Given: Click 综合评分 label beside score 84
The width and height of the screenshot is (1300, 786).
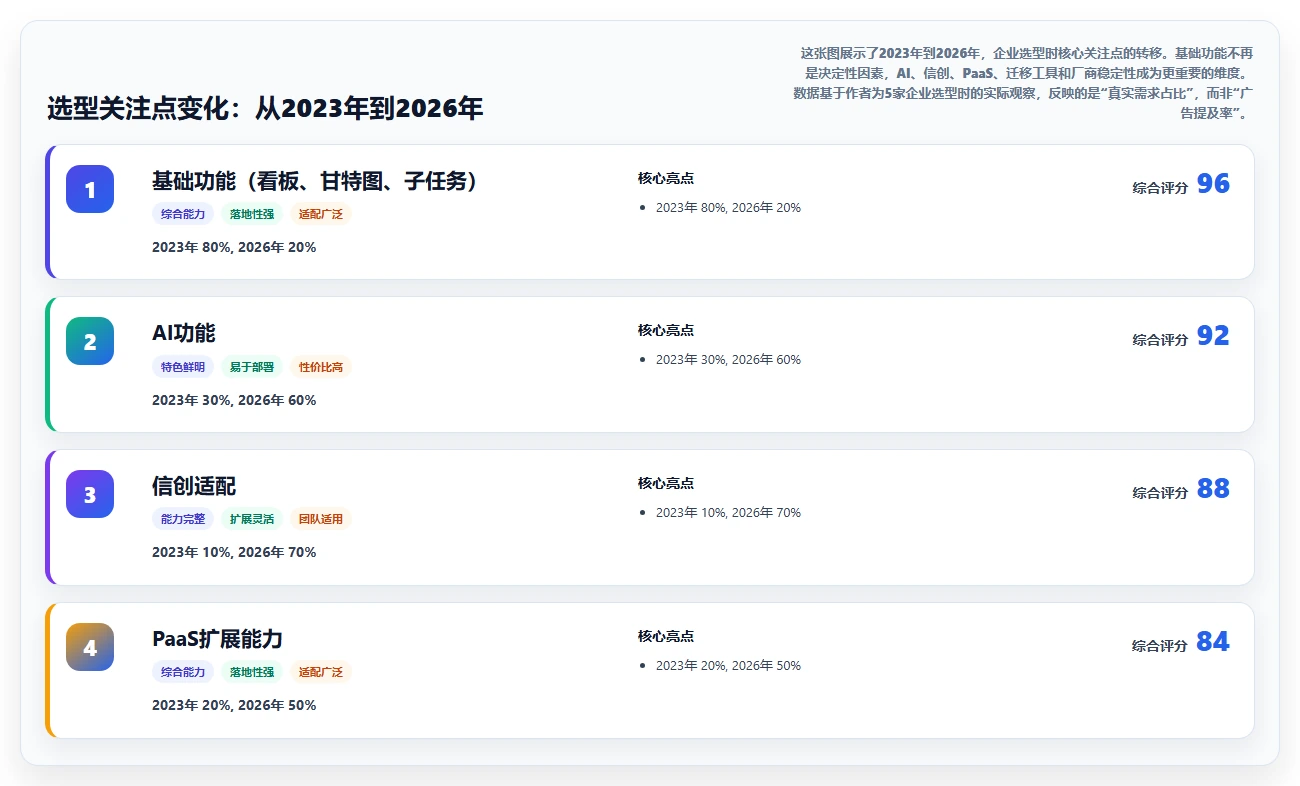Looking at the screenshot, I should click(1160, 646).
